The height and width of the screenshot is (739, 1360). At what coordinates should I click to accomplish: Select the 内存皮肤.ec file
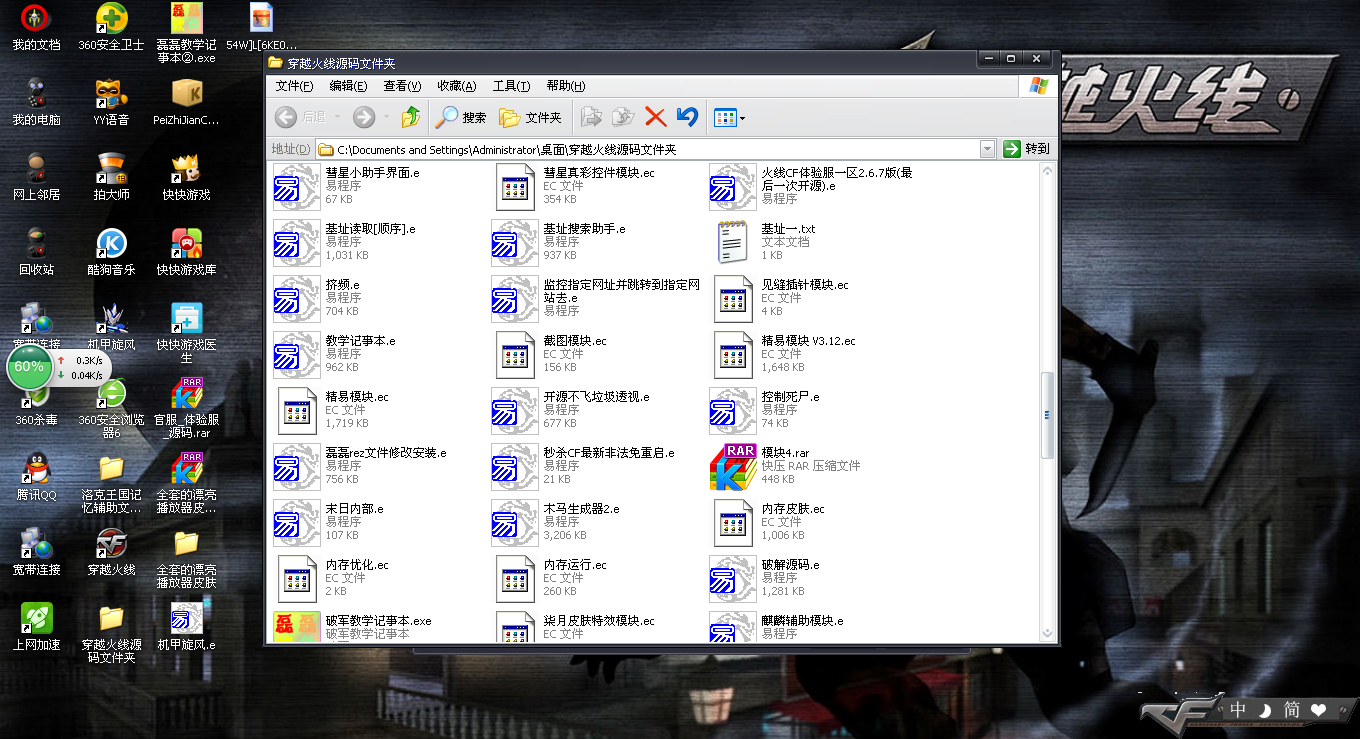[x=768, y=522]
